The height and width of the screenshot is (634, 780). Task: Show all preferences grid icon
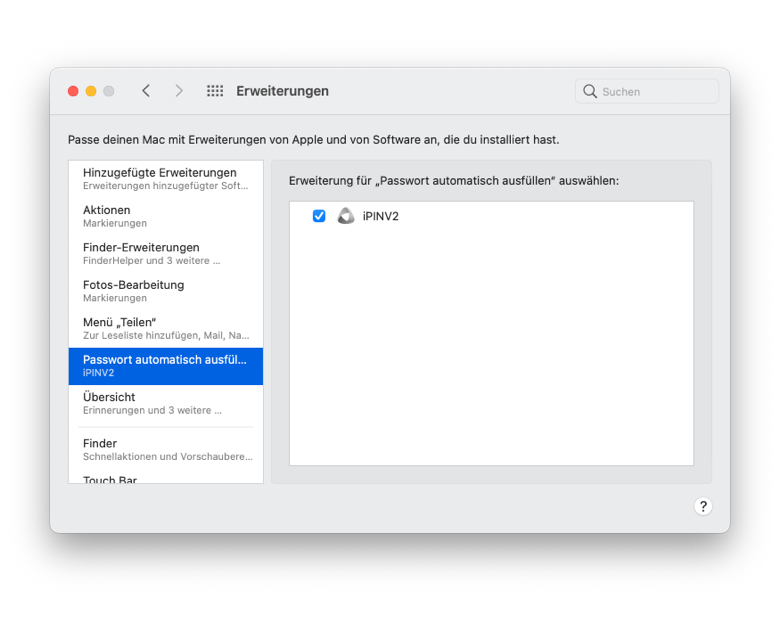coord(215,91)
